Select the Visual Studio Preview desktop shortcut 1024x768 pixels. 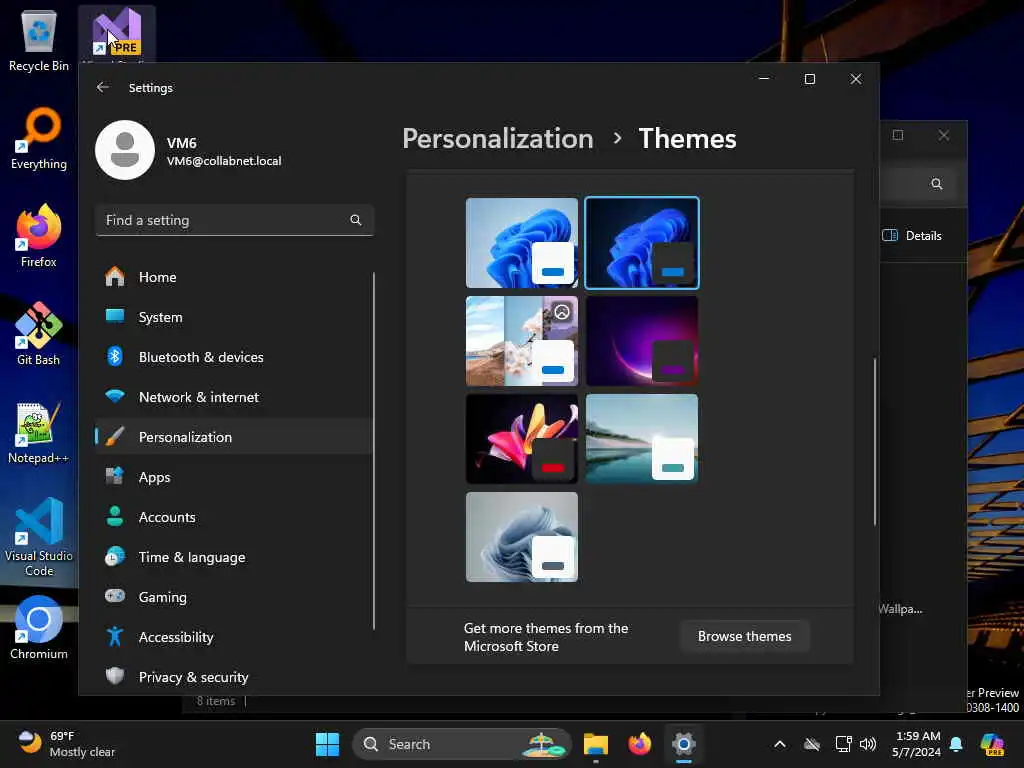pos(117,34)
